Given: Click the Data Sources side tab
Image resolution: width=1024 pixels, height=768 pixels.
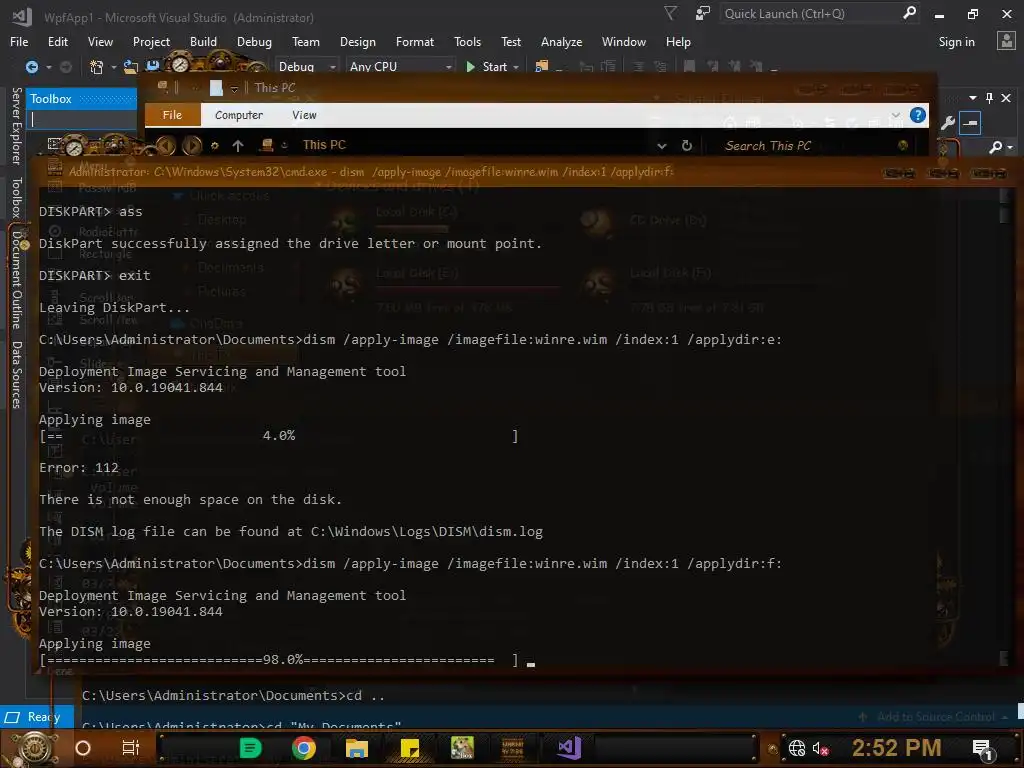Looking at the screenshot, I should coord(16,375).
